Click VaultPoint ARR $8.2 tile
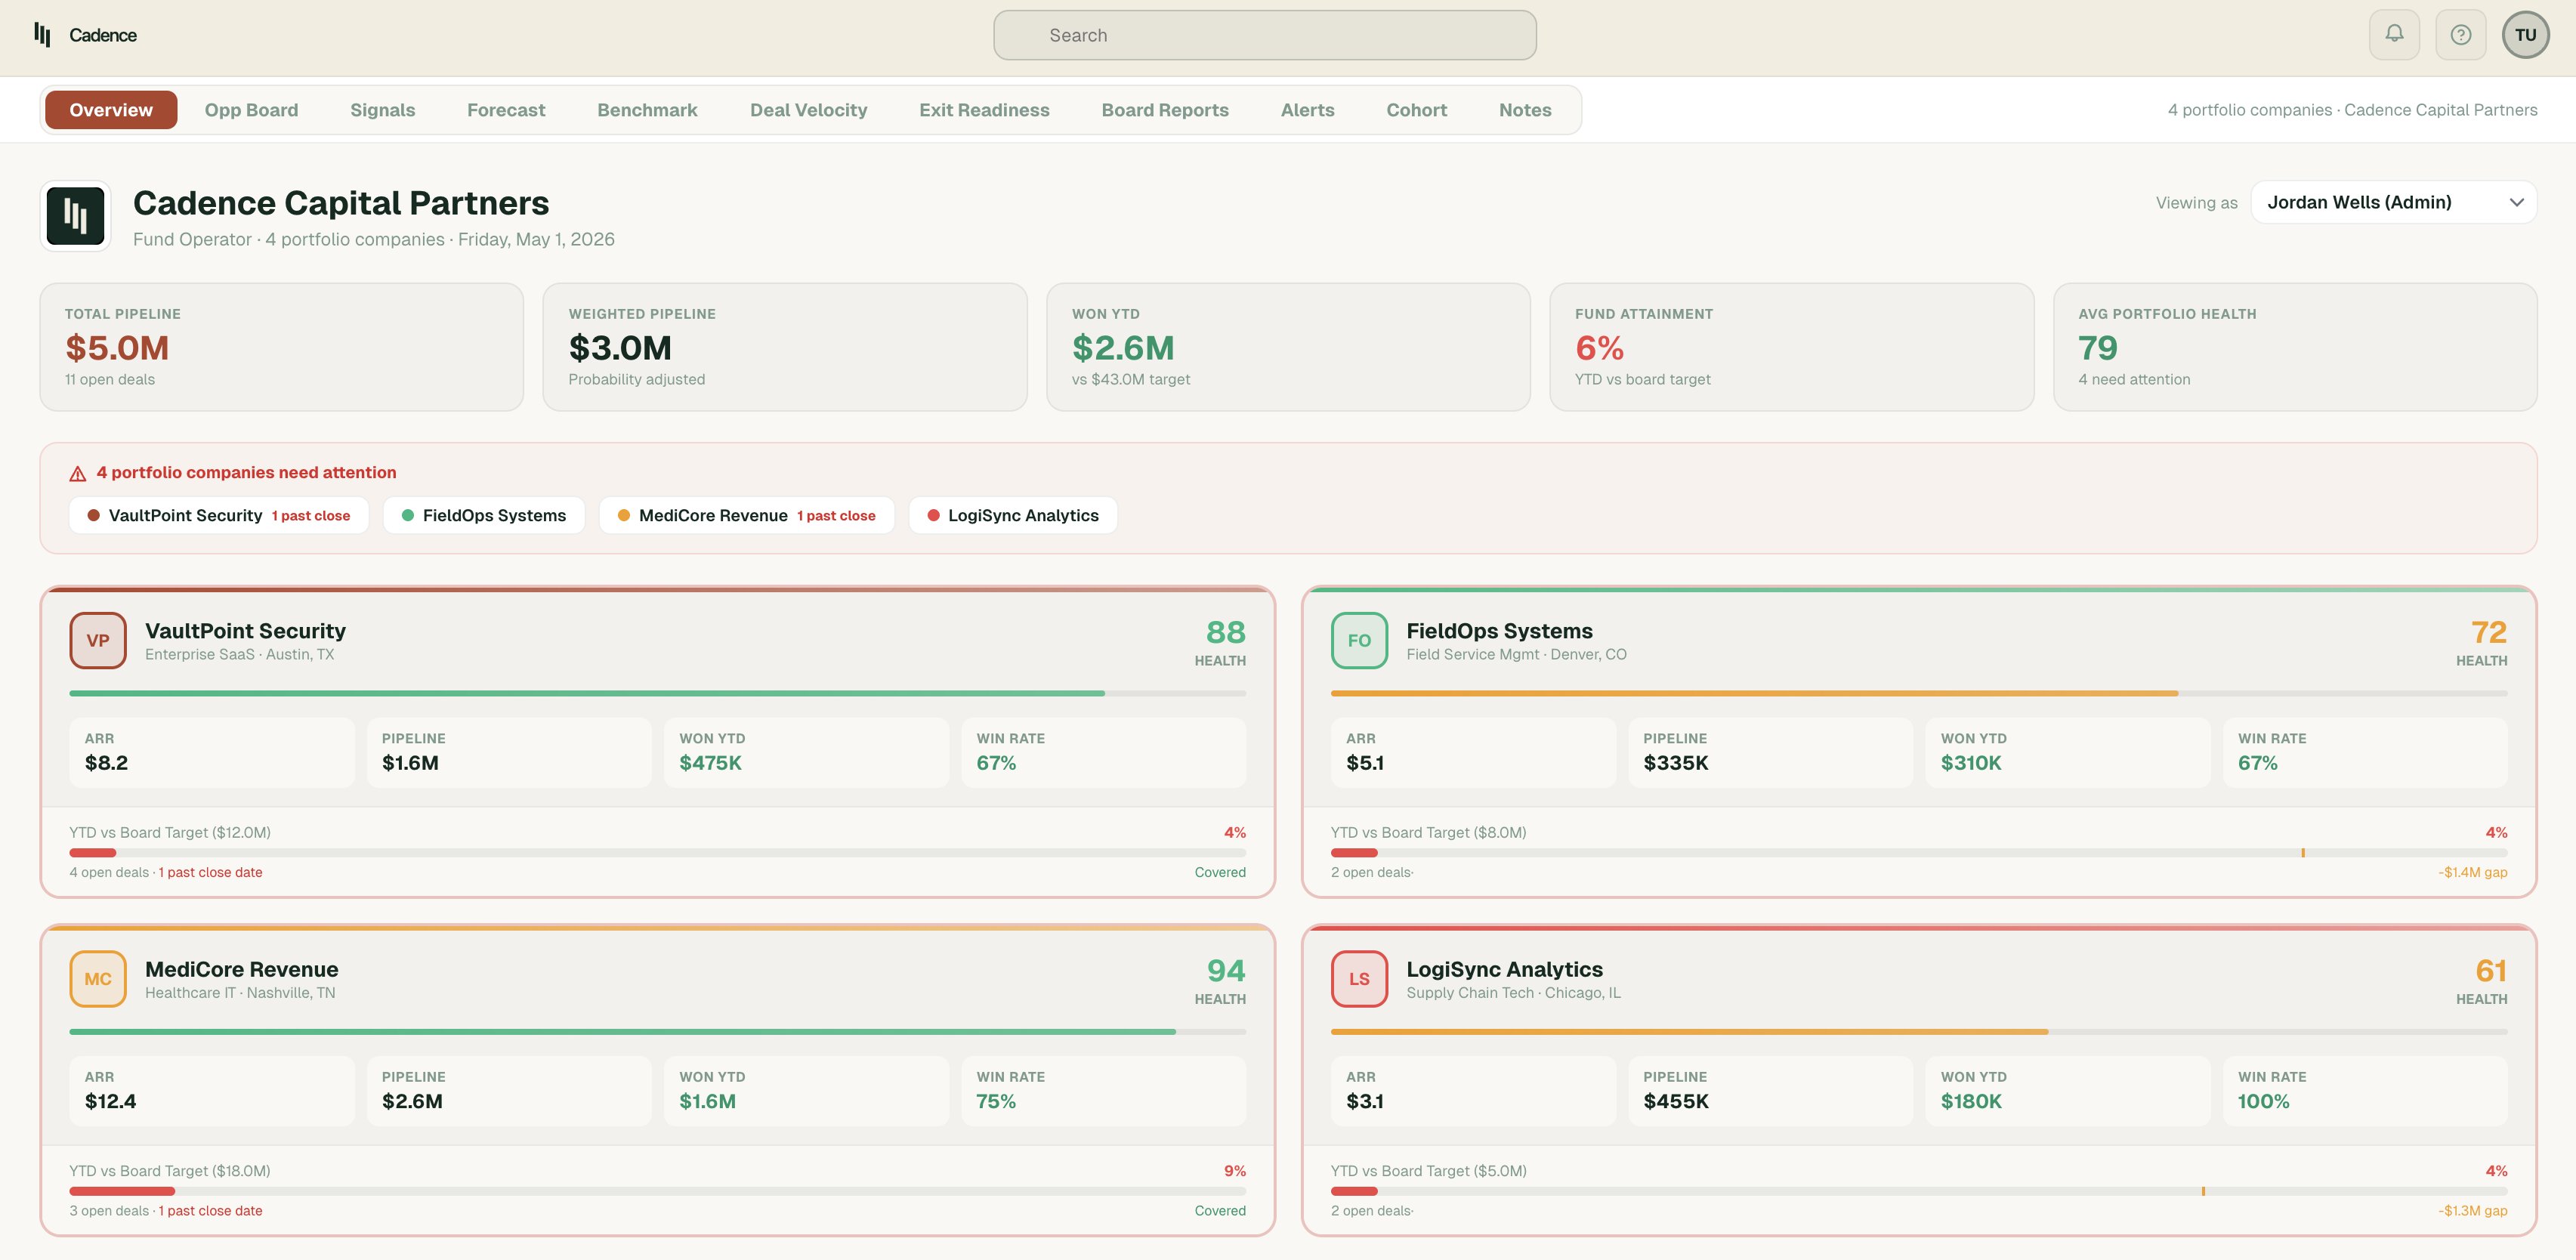The image size is (2576, 1260). (212, 752)
